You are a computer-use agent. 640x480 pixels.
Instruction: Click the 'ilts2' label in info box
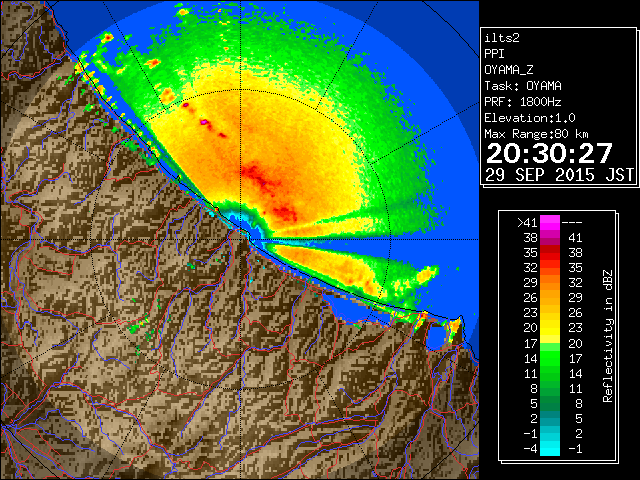502,38
